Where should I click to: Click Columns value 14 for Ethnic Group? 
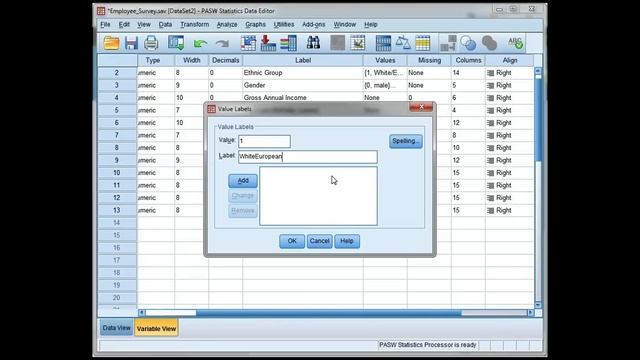pos(468,73)
